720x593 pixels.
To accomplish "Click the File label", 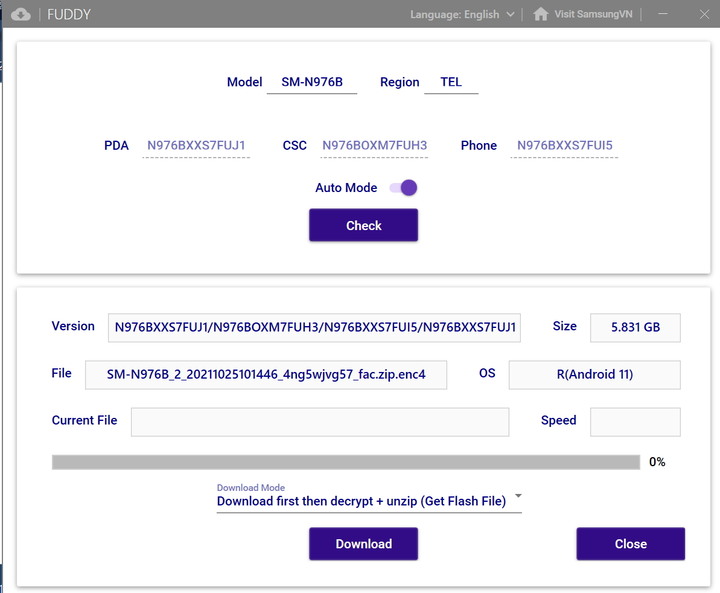I will (x=61, y=373).
